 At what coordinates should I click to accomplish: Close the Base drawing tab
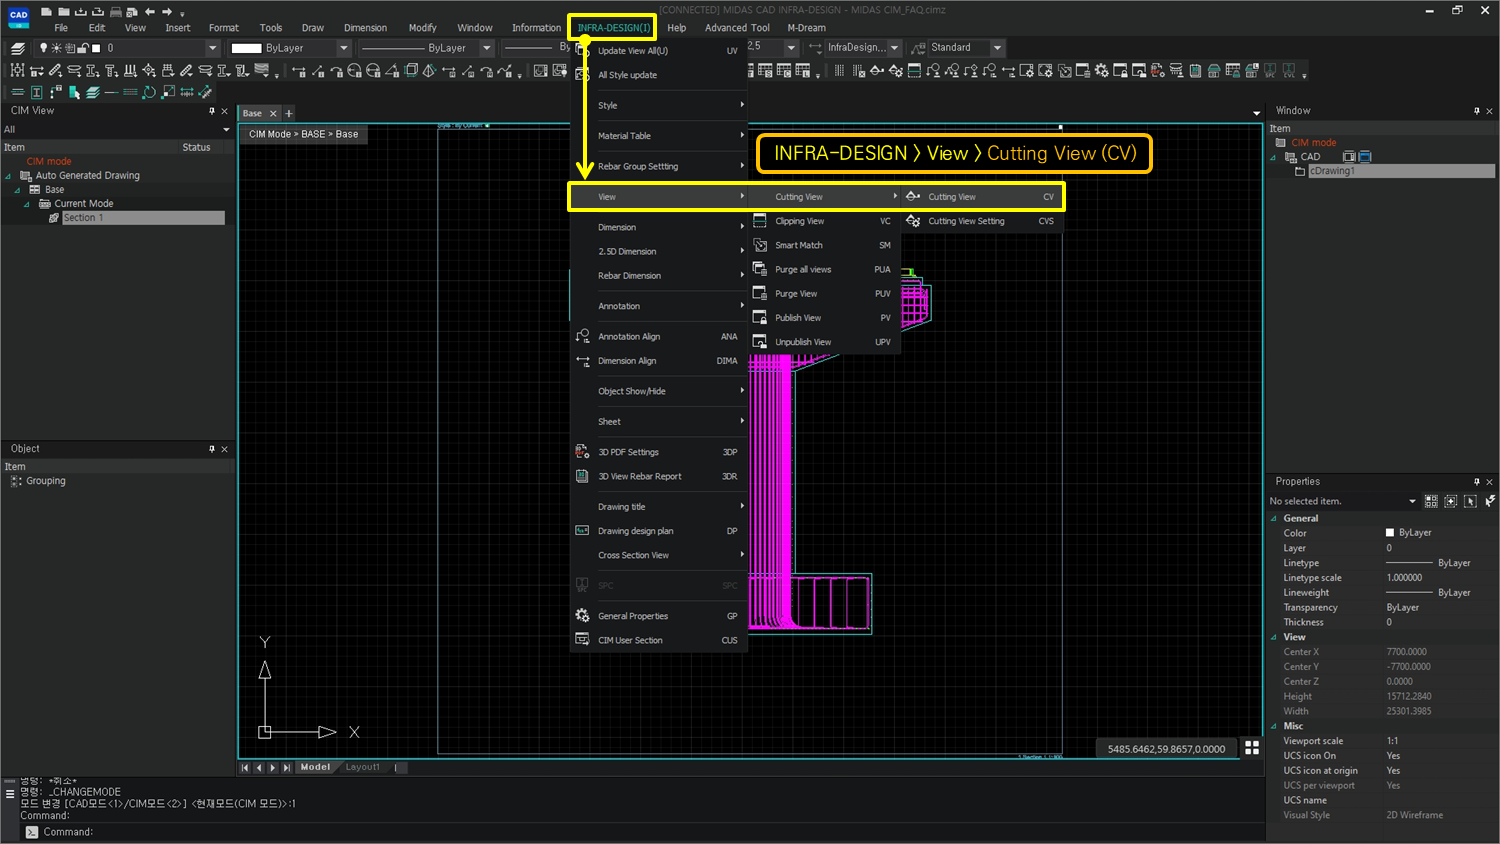click(x=273, y=114)
